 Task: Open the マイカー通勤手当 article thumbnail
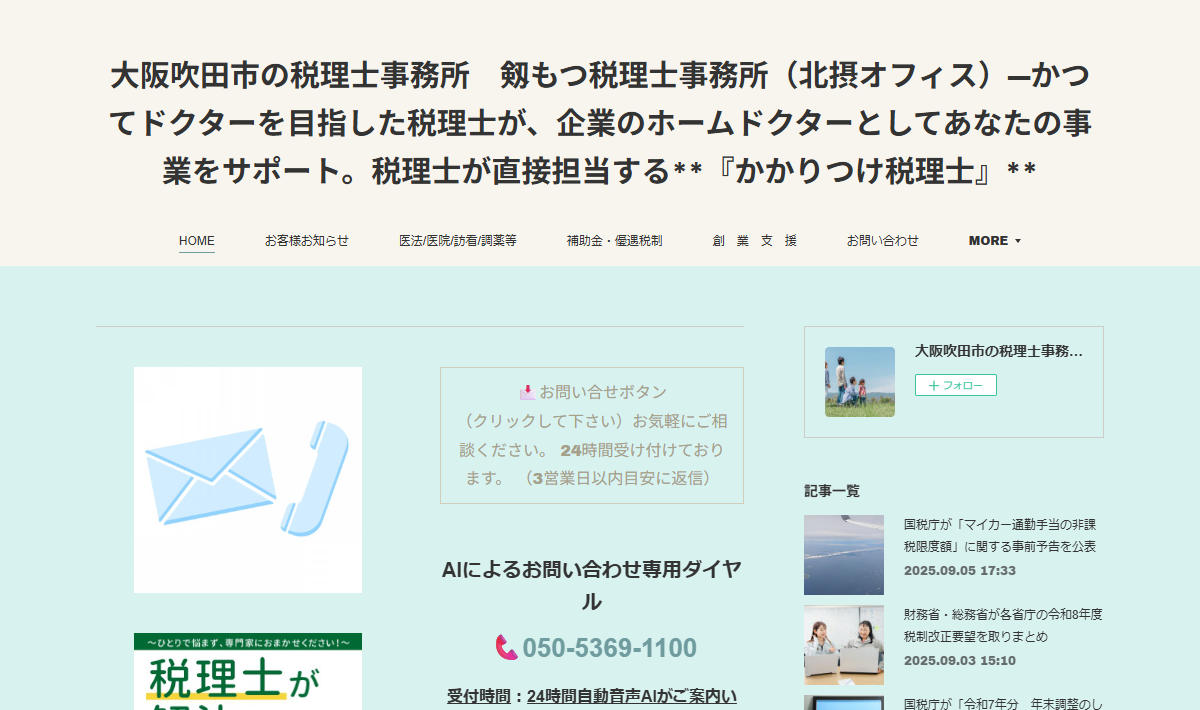[x=844, y=555]
